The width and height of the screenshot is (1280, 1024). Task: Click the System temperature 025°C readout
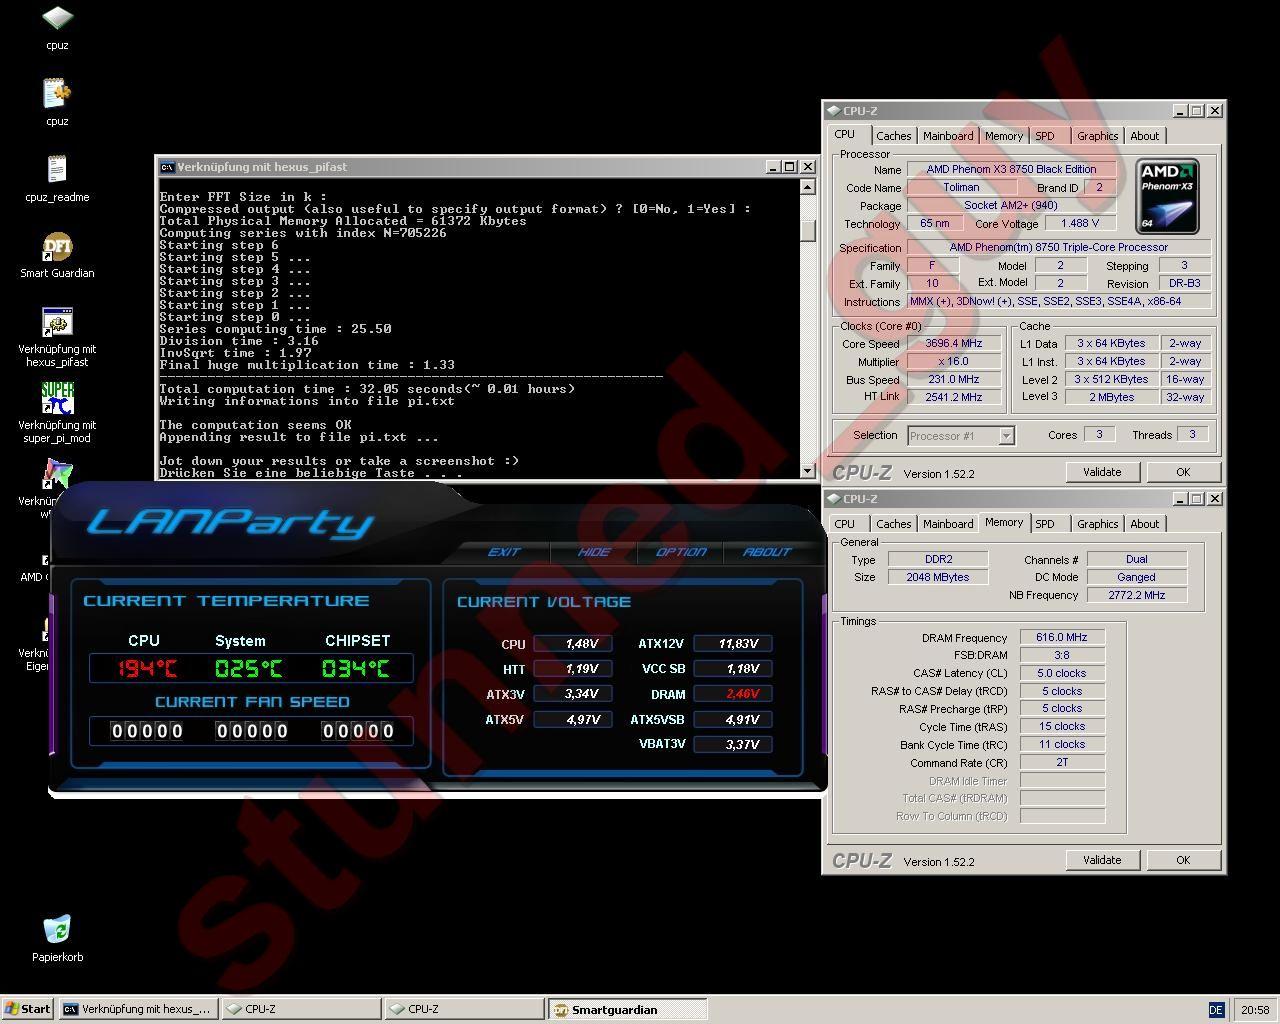pos(248,669)
